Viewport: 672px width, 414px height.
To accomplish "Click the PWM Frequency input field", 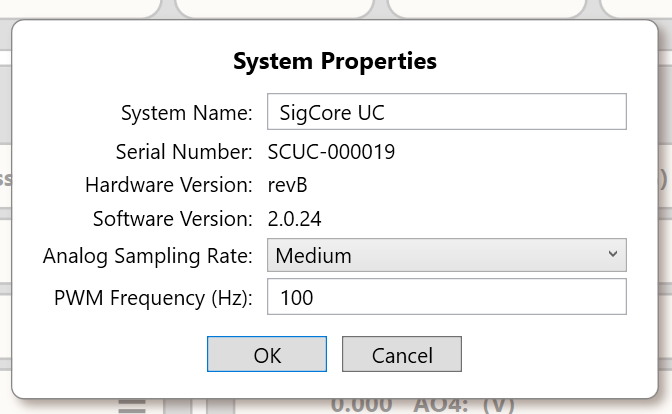I will point(447,297).
